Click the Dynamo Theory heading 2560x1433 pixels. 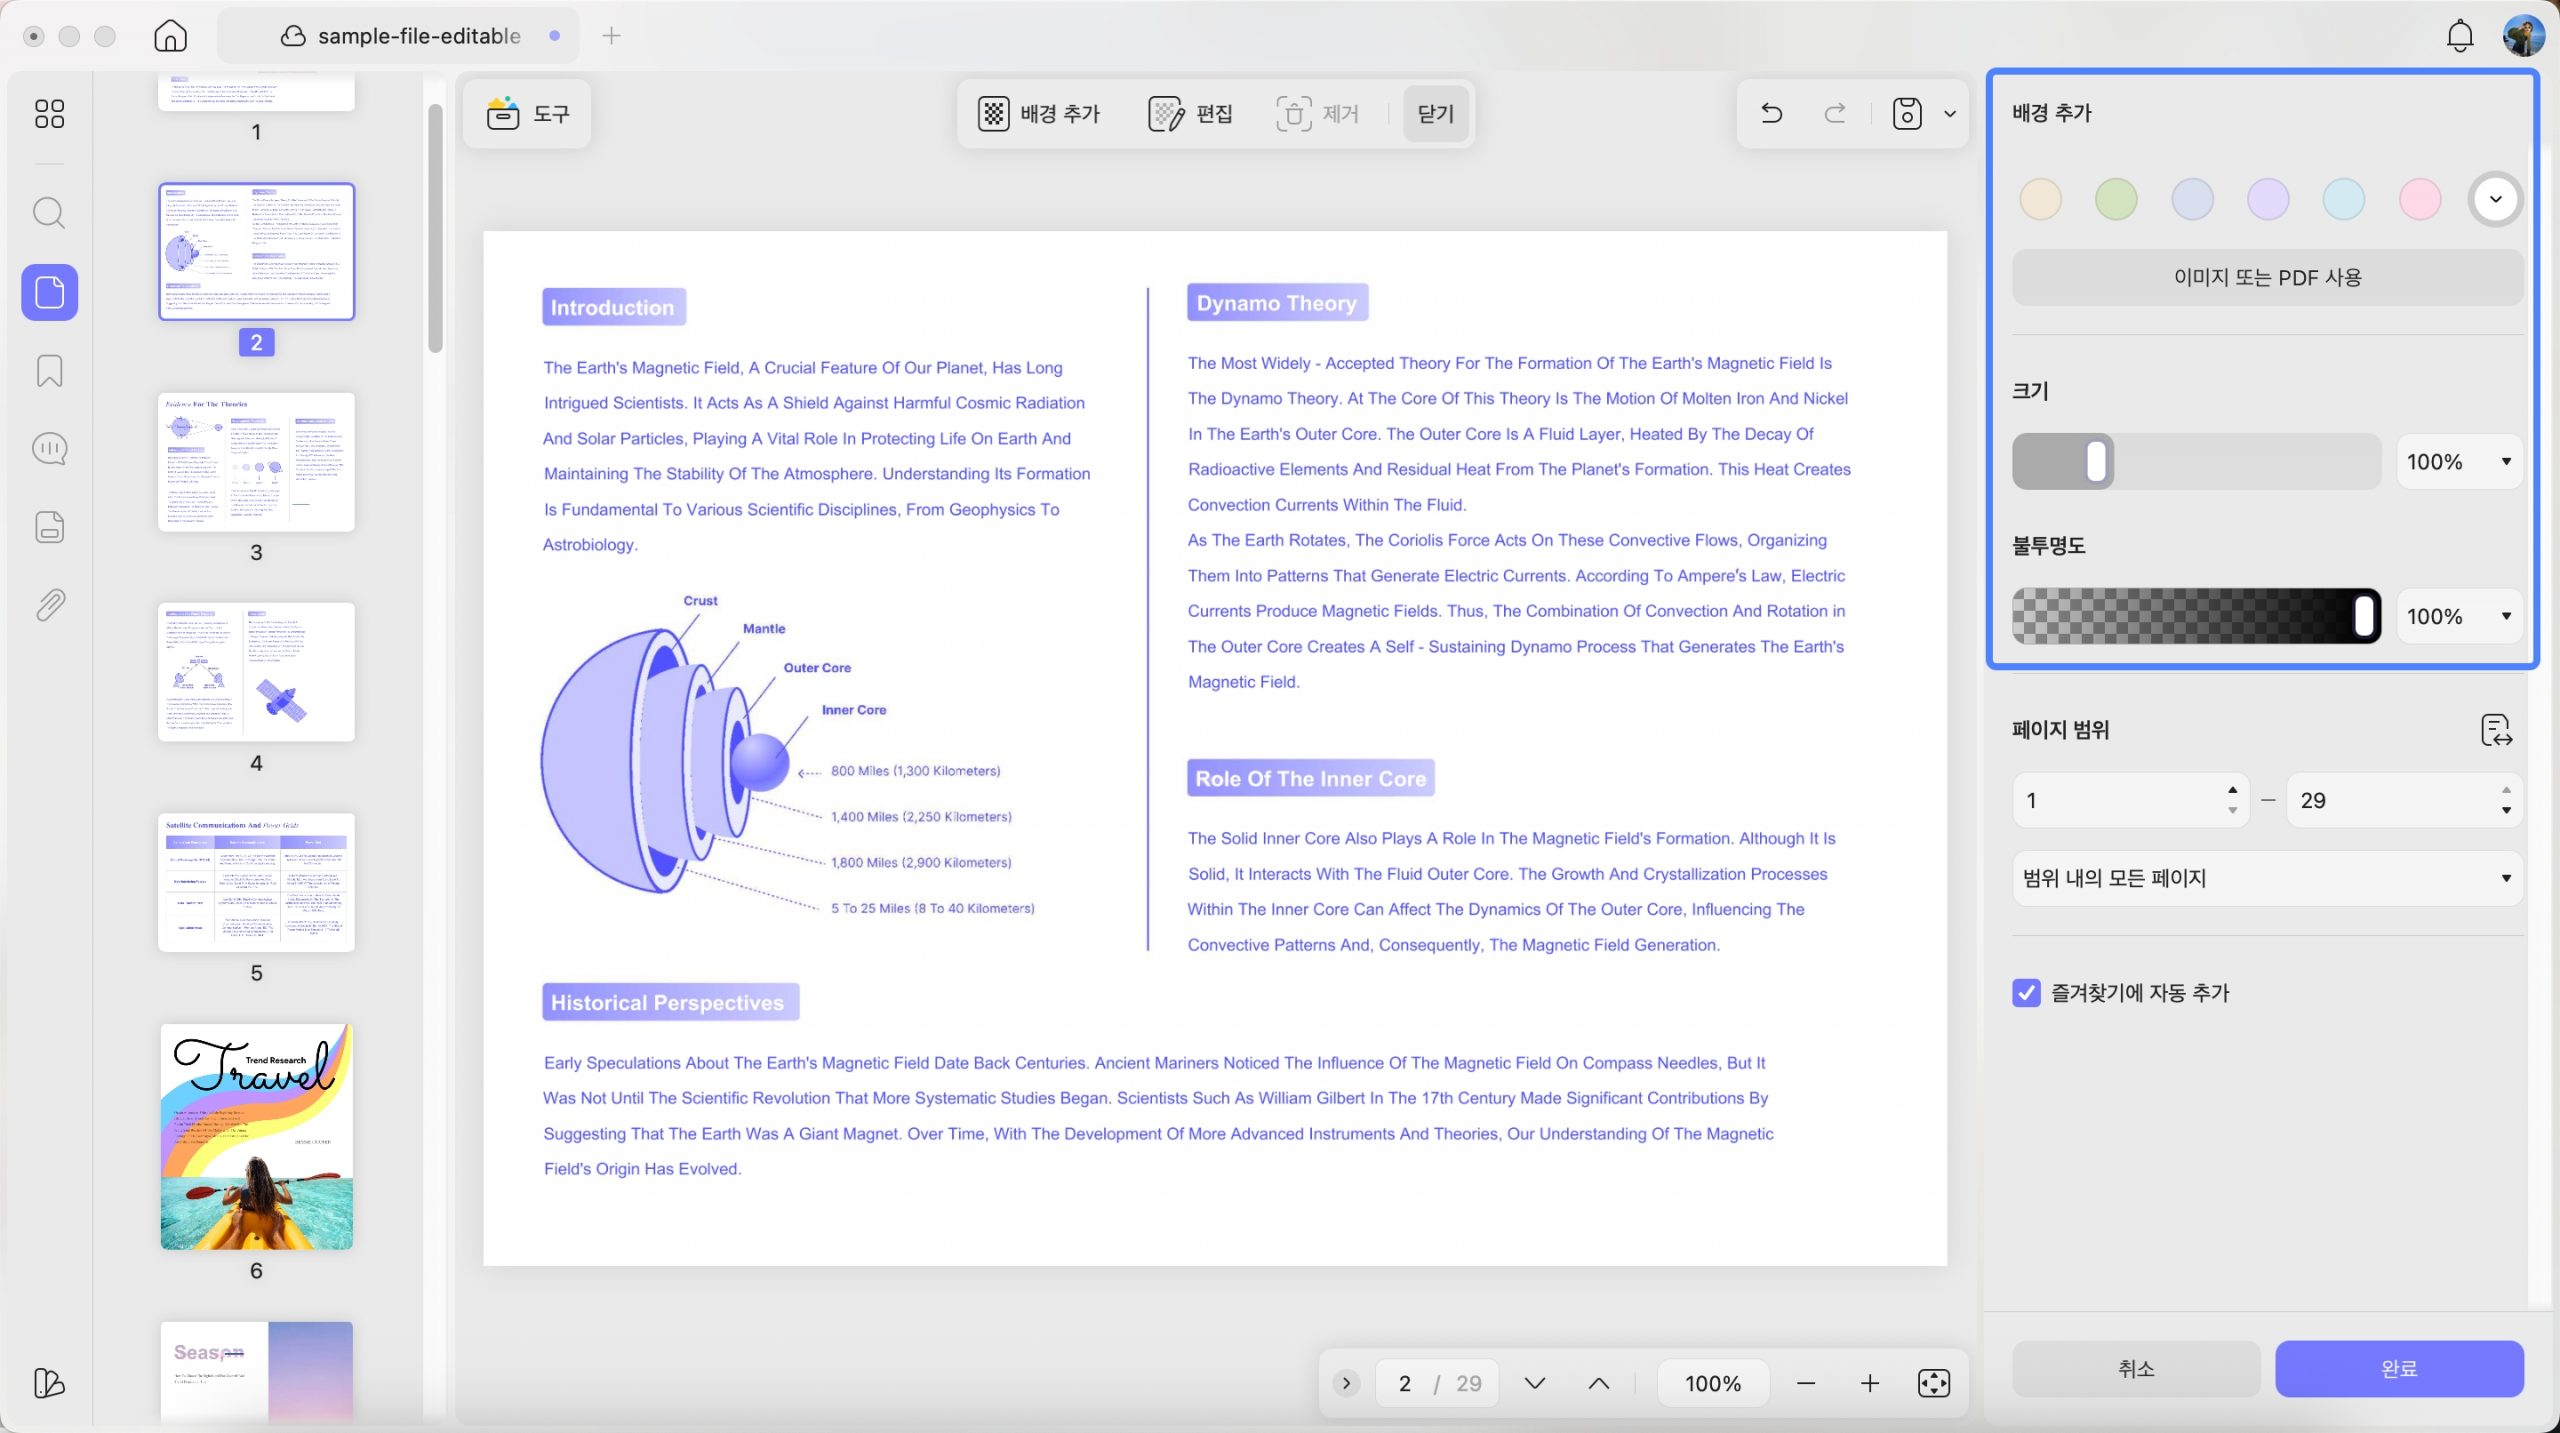(1277, 303)
